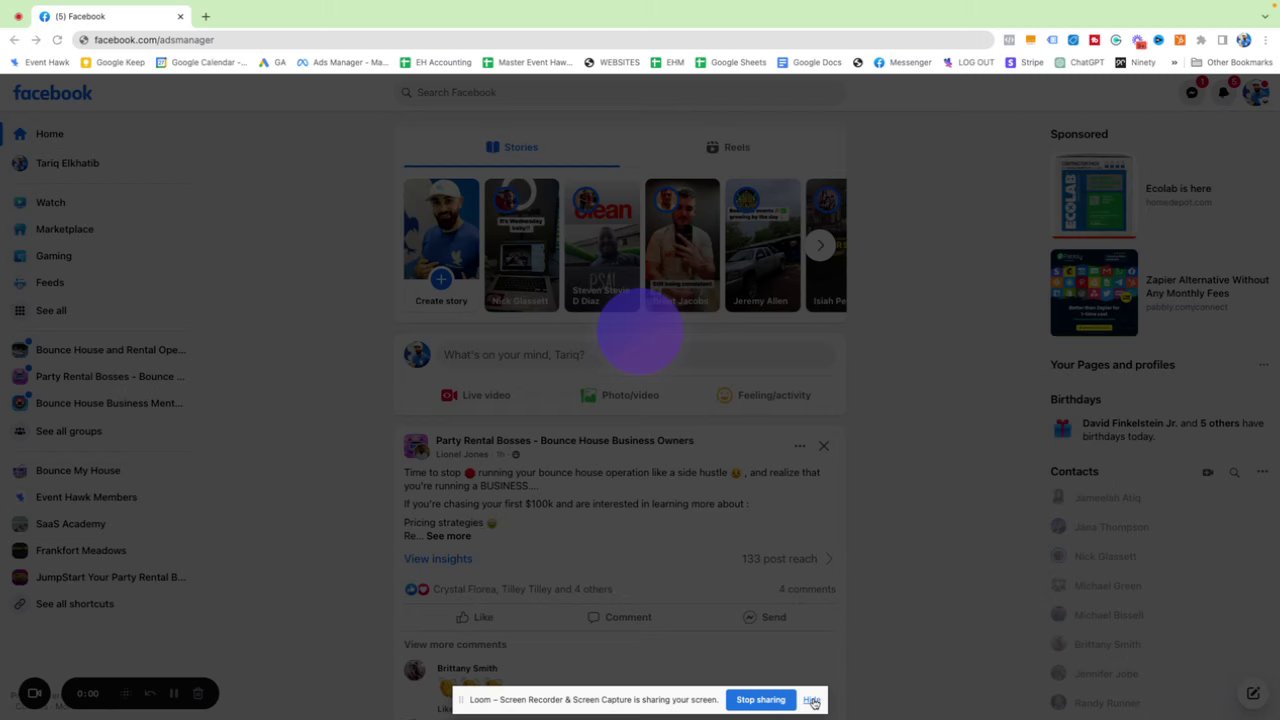This screenshot has height=720, width=1280.
Task: Switch to the Stories tab
Action: click(512, 147)
